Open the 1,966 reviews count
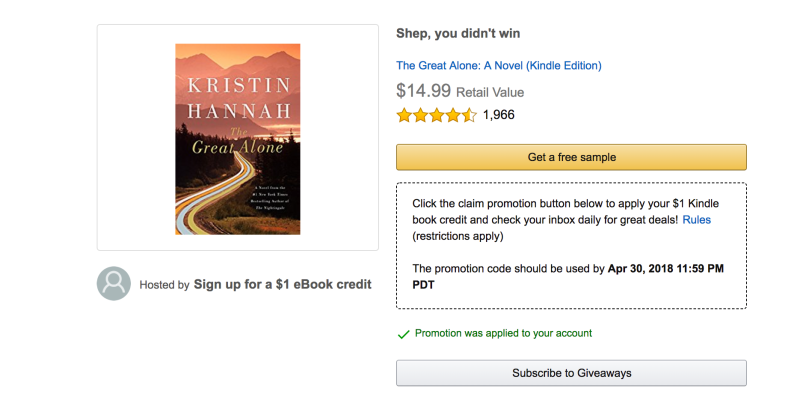 click(498, 115)
